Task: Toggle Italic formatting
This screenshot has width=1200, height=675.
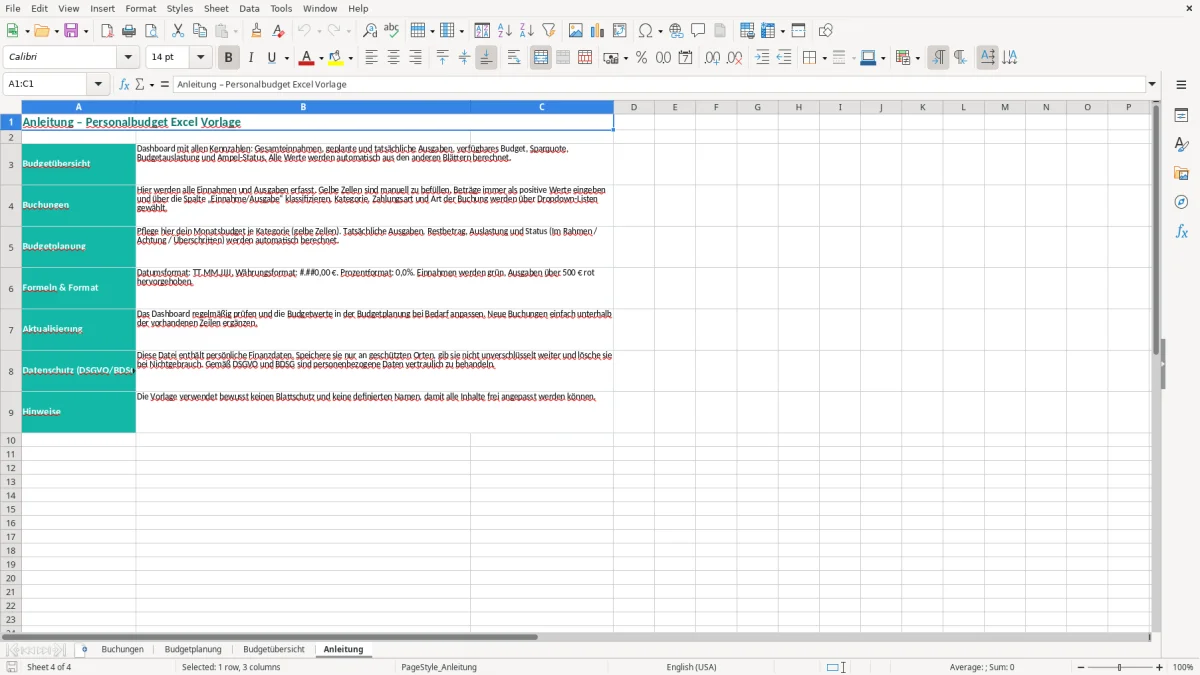Action: (251, 58)
